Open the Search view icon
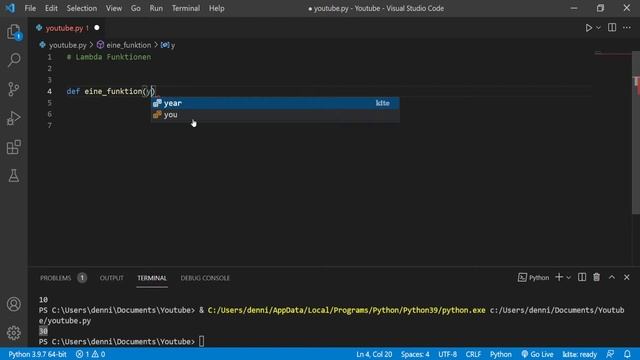 point(13,60)
